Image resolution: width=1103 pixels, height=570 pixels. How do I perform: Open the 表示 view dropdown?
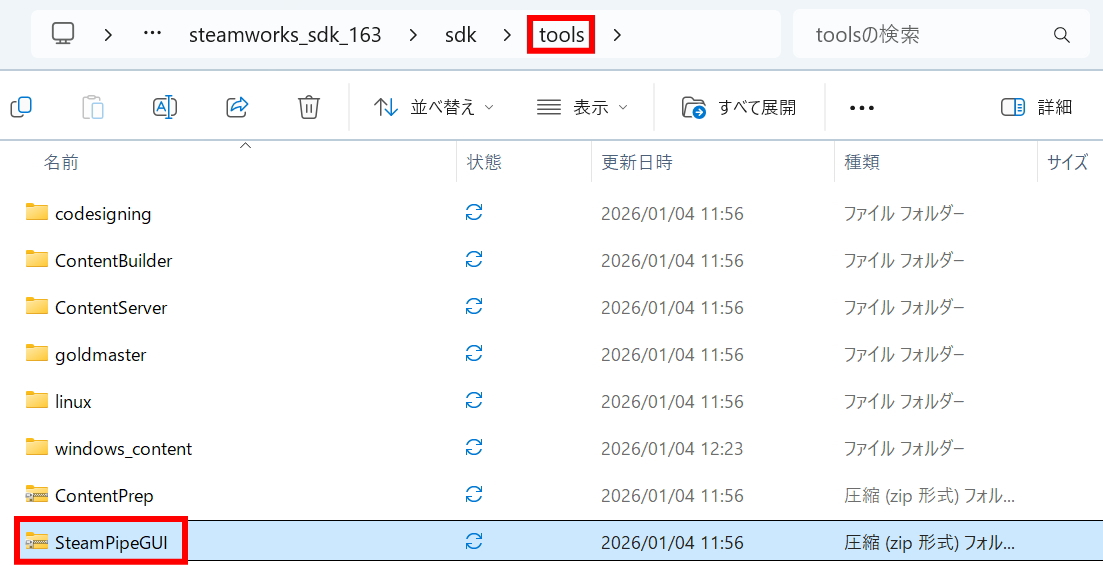583,107
